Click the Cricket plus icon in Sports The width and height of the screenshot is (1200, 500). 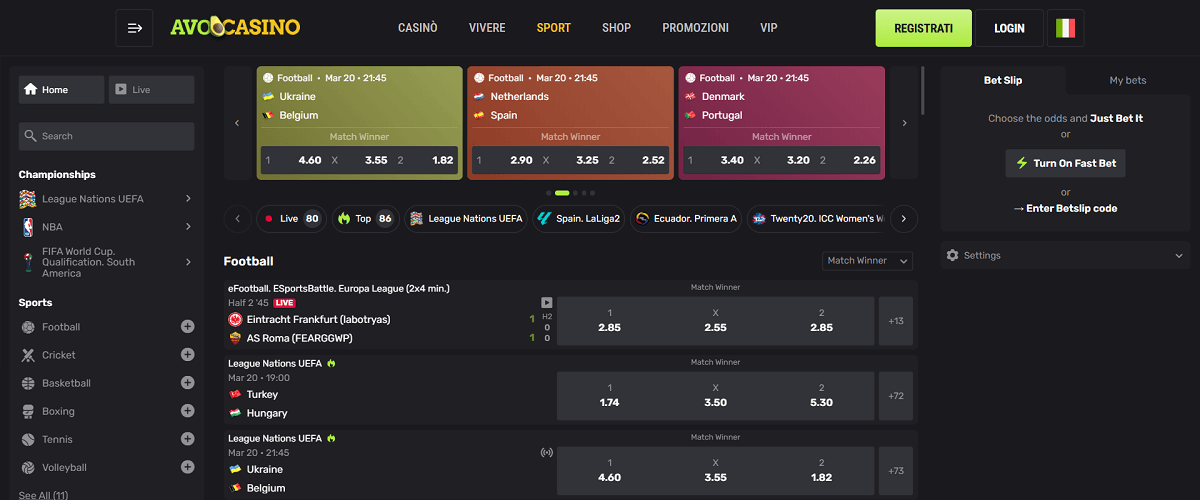[x=187, y=355]
